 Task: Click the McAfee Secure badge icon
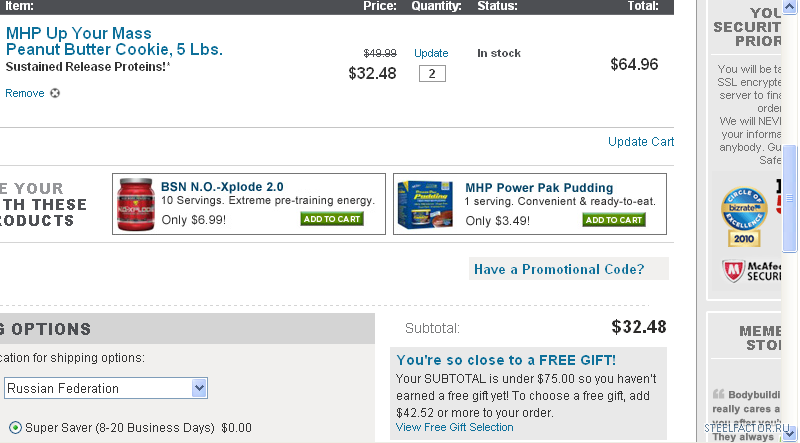[733, 271]
